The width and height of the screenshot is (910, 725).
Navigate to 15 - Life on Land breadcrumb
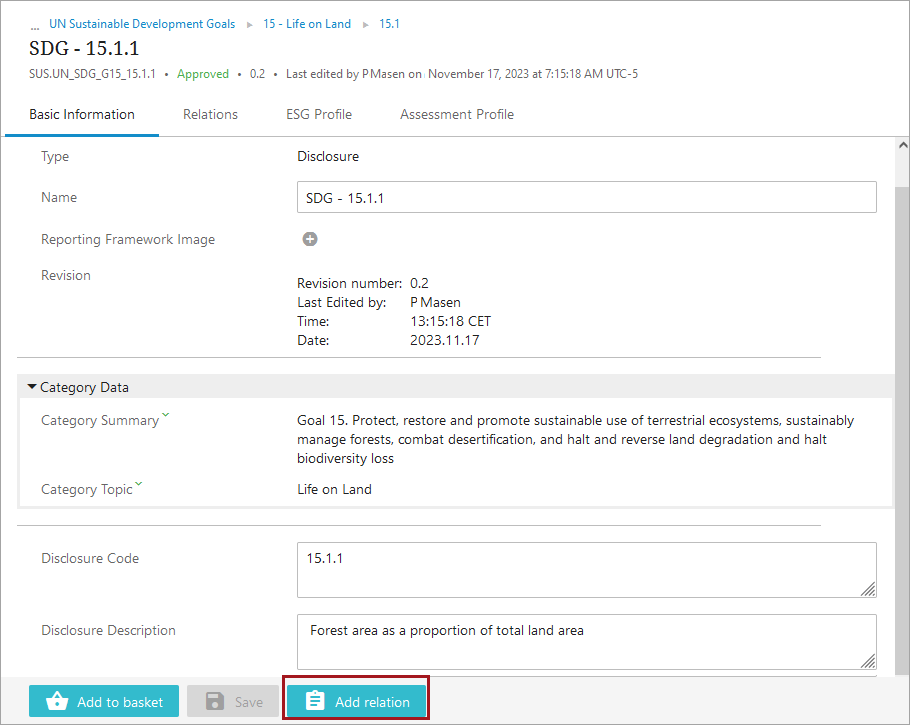click(307, 24)
